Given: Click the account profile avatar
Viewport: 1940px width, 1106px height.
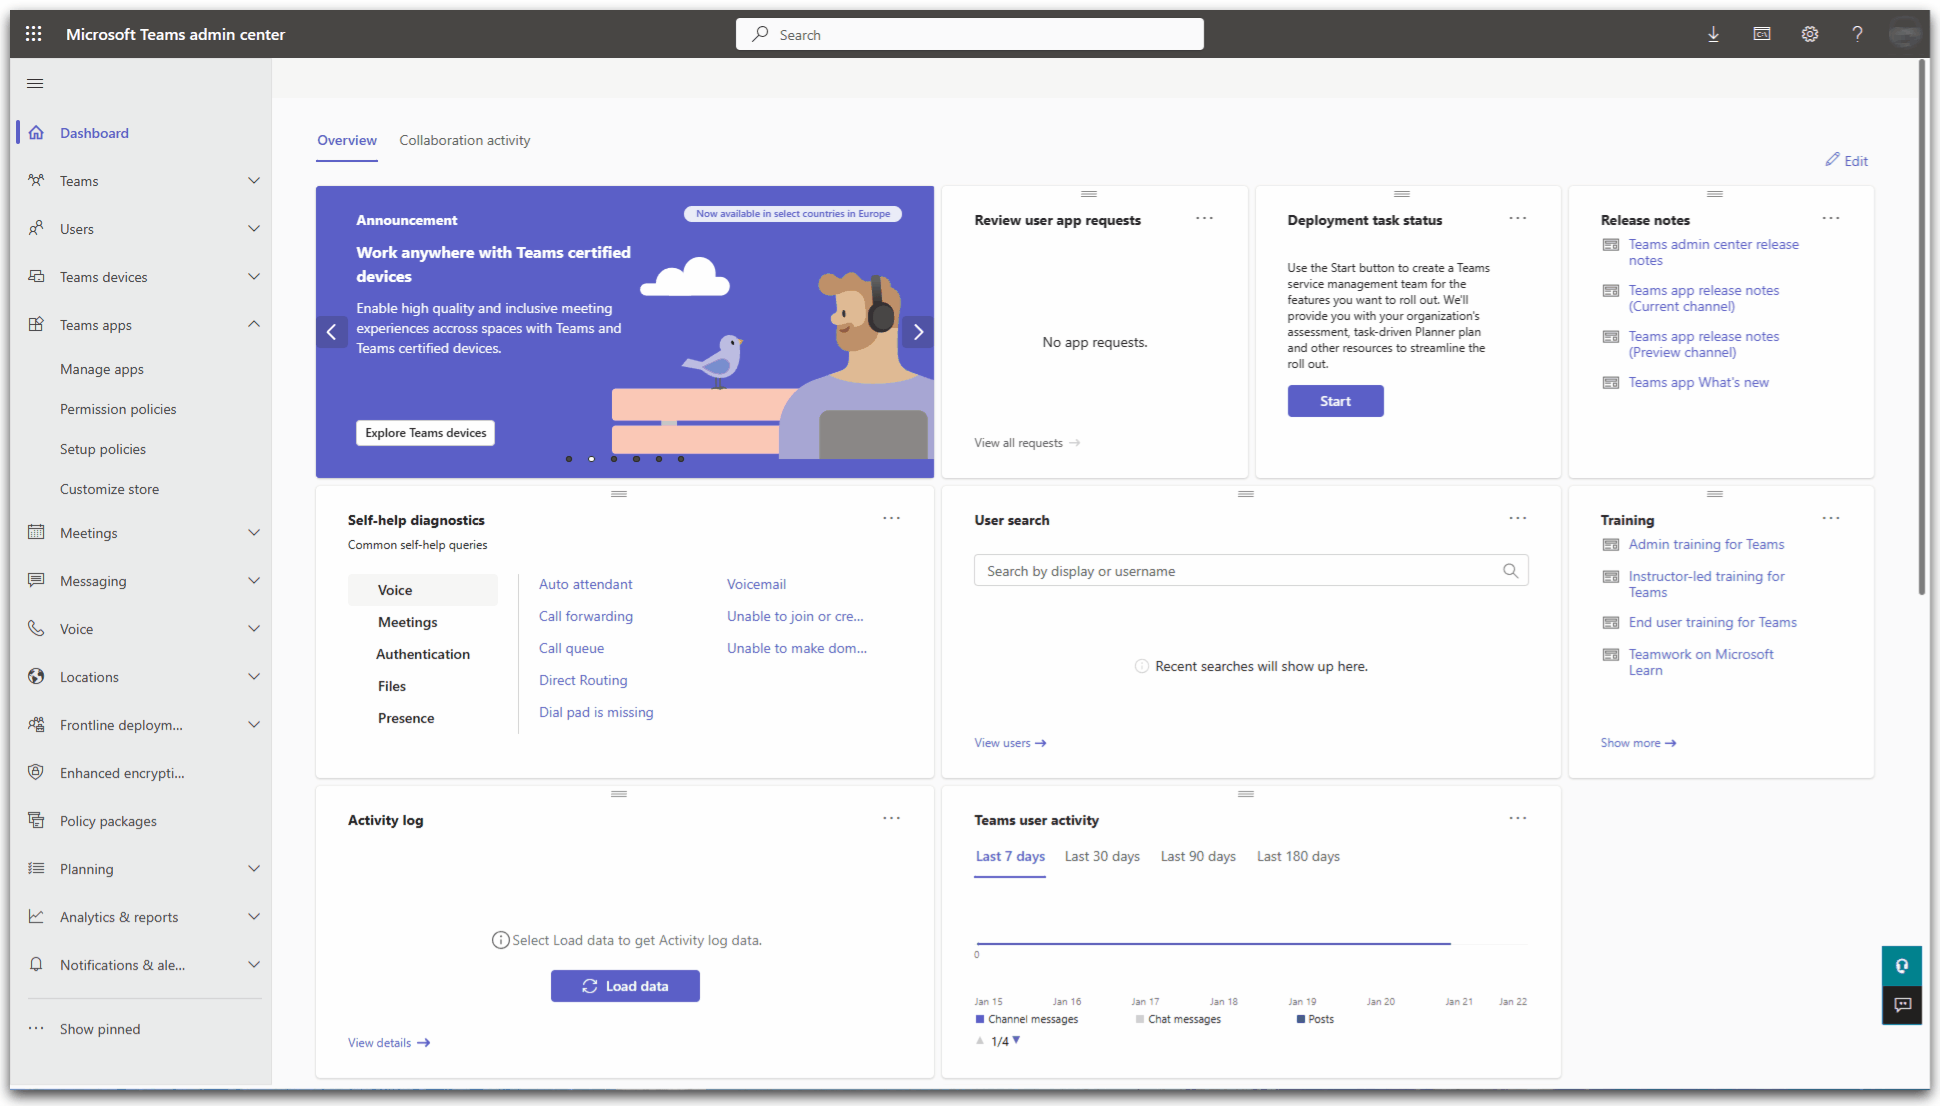Looking at the screenshot, I should point(1905,34).
